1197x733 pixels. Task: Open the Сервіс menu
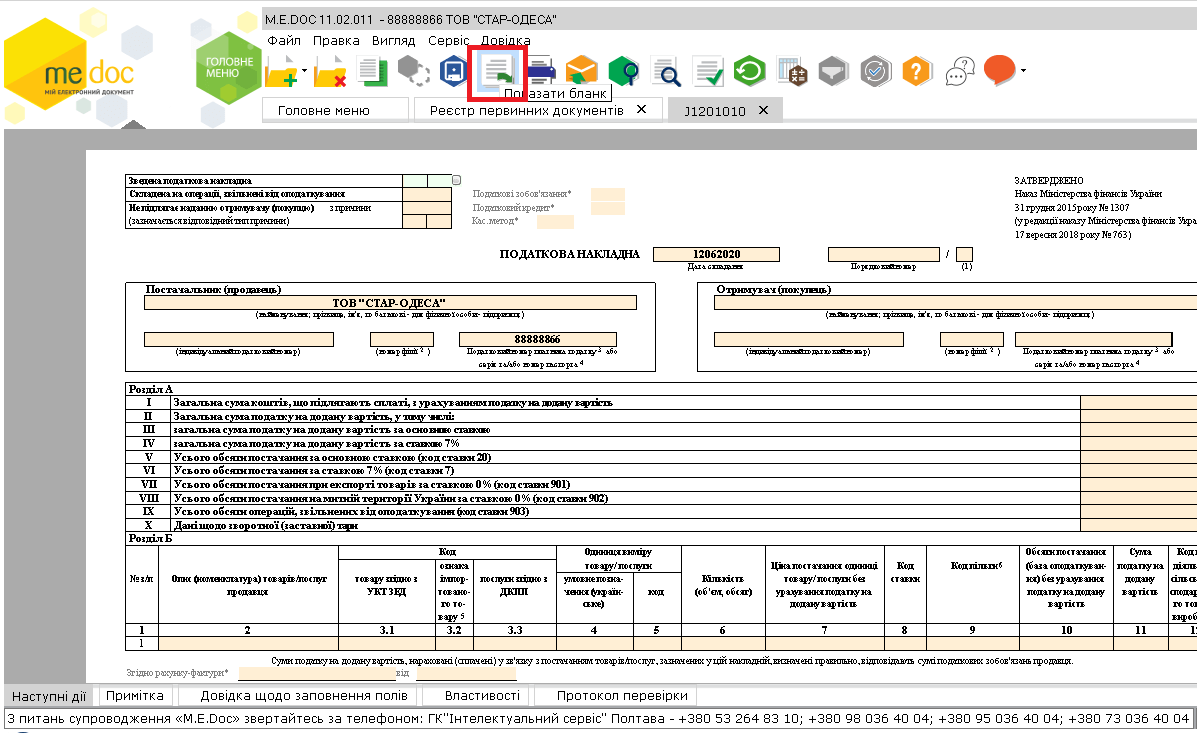point(448,40)
